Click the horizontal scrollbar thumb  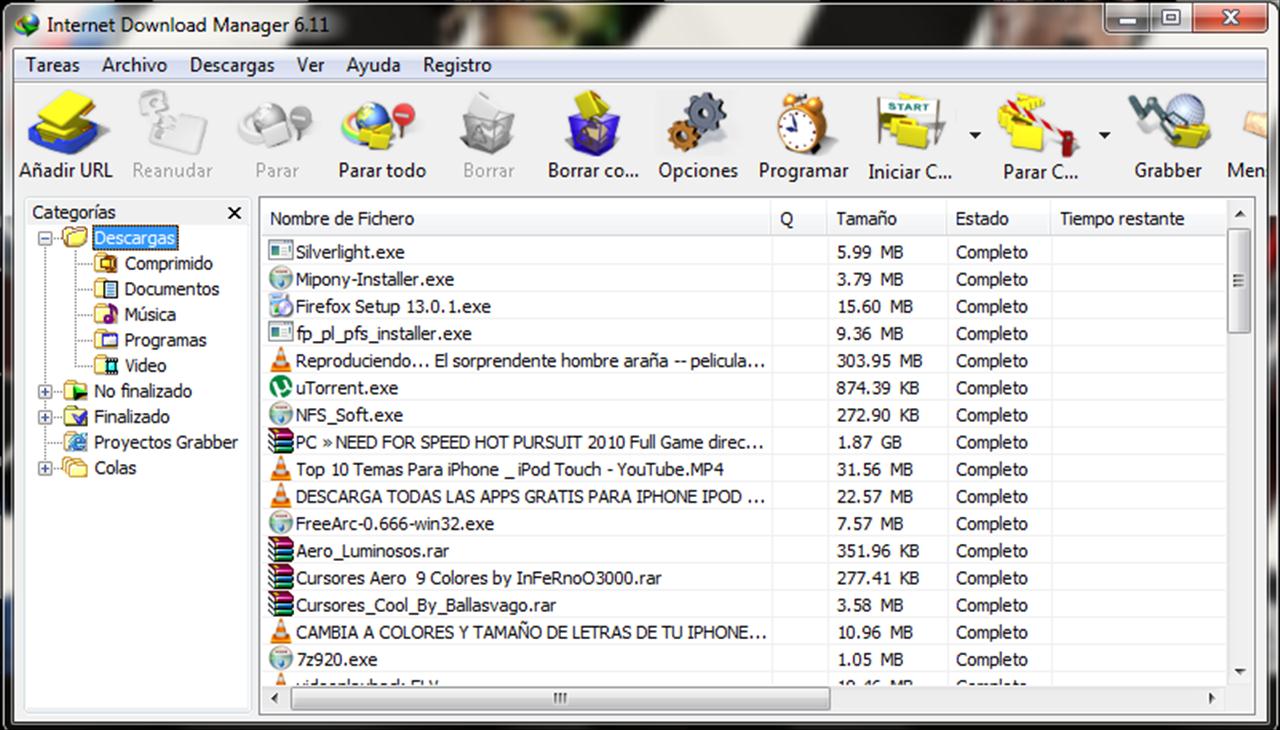559,699
